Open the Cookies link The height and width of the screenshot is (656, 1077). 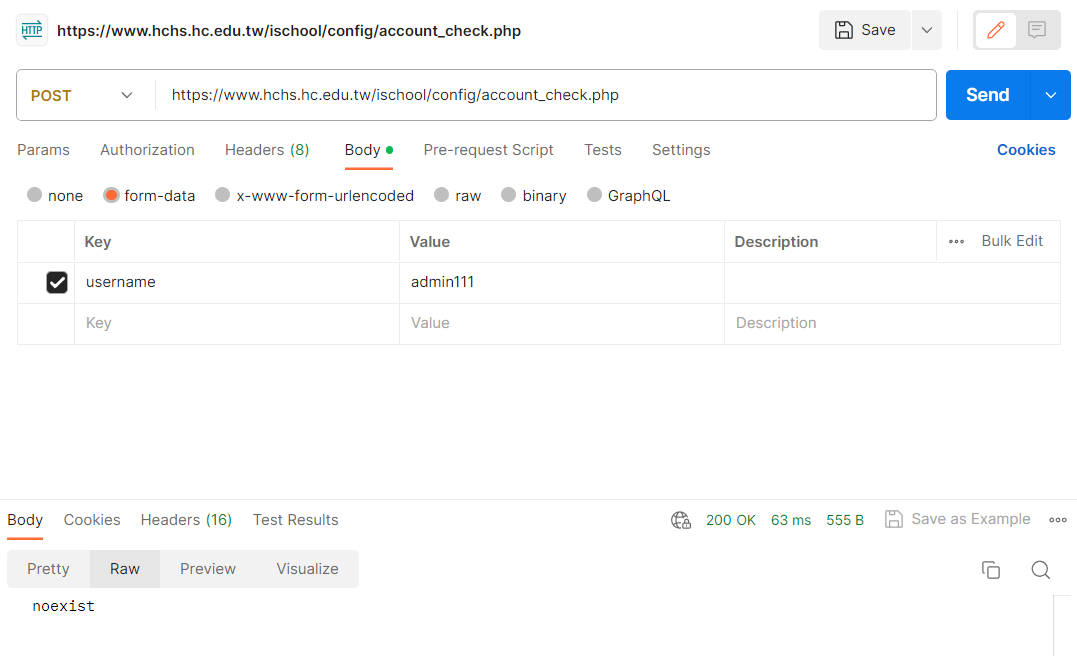[x=1025, y=150]
